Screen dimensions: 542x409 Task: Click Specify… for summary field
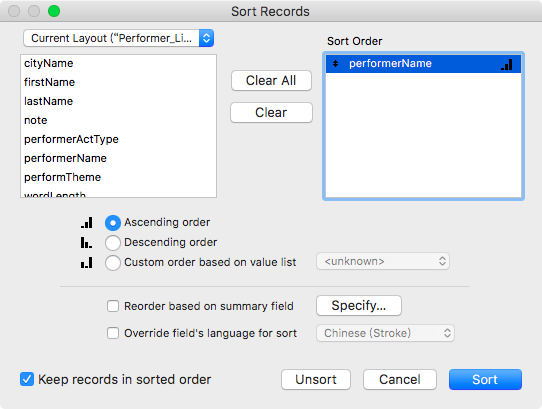point(359,306)
